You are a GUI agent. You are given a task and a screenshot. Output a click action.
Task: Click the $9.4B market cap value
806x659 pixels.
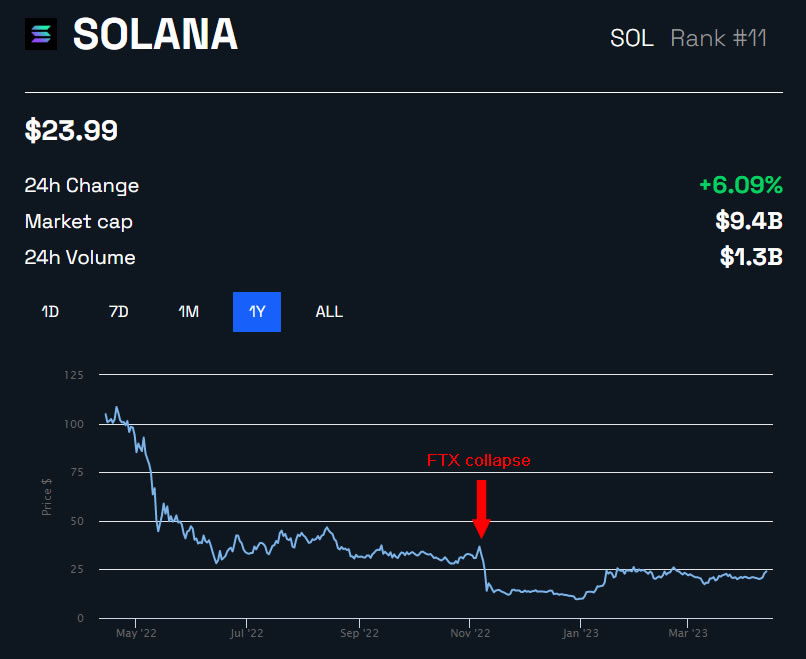(748, 221)
